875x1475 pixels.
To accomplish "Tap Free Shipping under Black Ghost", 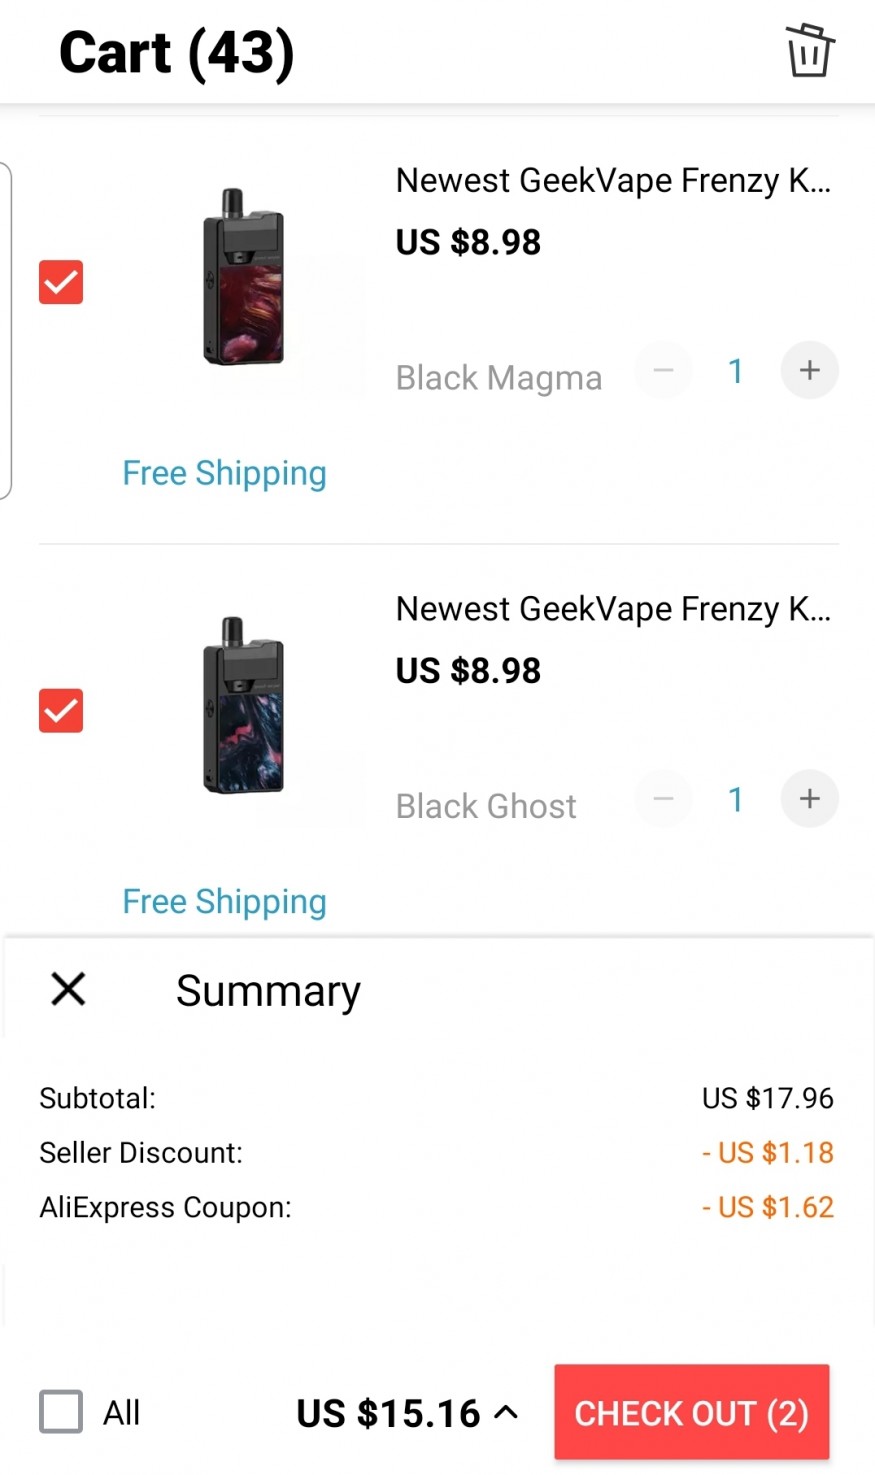I will coord(224,901).
